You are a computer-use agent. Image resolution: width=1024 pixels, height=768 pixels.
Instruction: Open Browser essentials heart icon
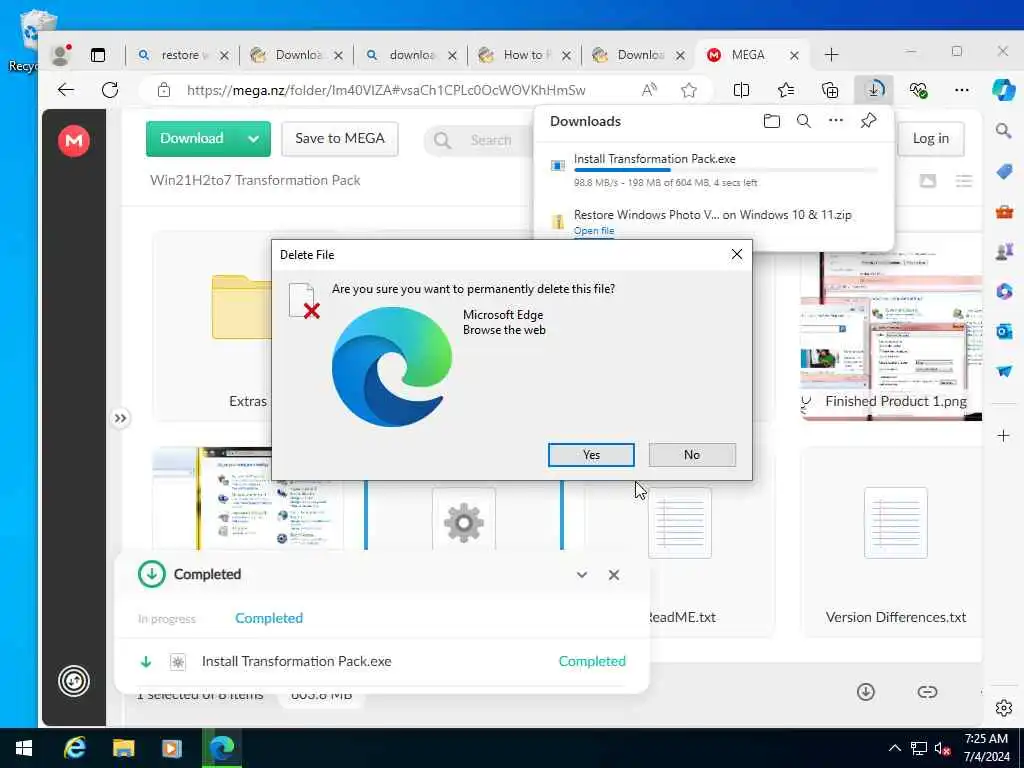tap(918, 90)
